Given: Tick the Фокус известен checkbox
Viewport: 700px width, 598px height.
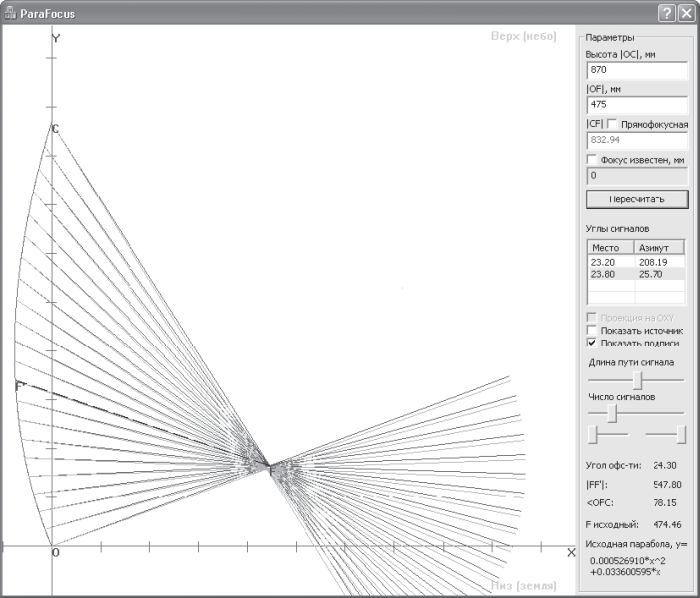Looking at the screenshot, I should coord(592,159).
